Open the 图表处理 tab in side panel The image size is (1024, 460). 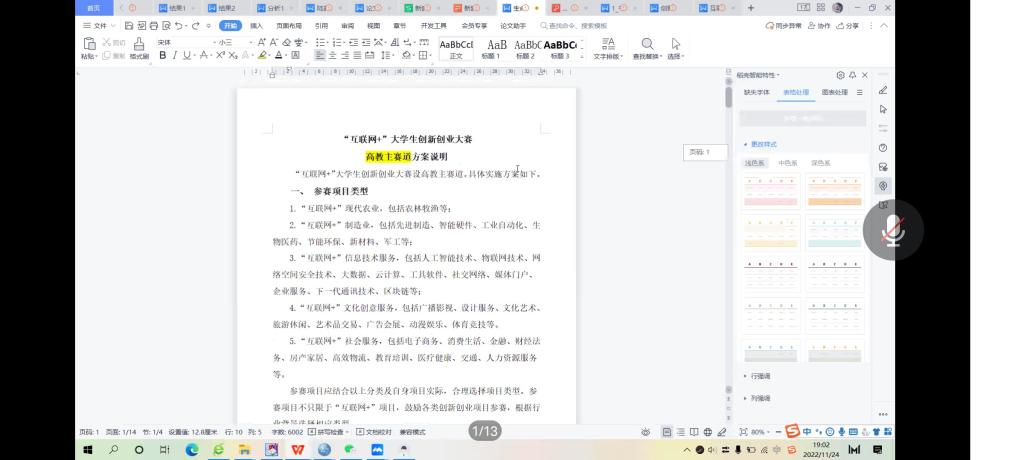(834, 92)
